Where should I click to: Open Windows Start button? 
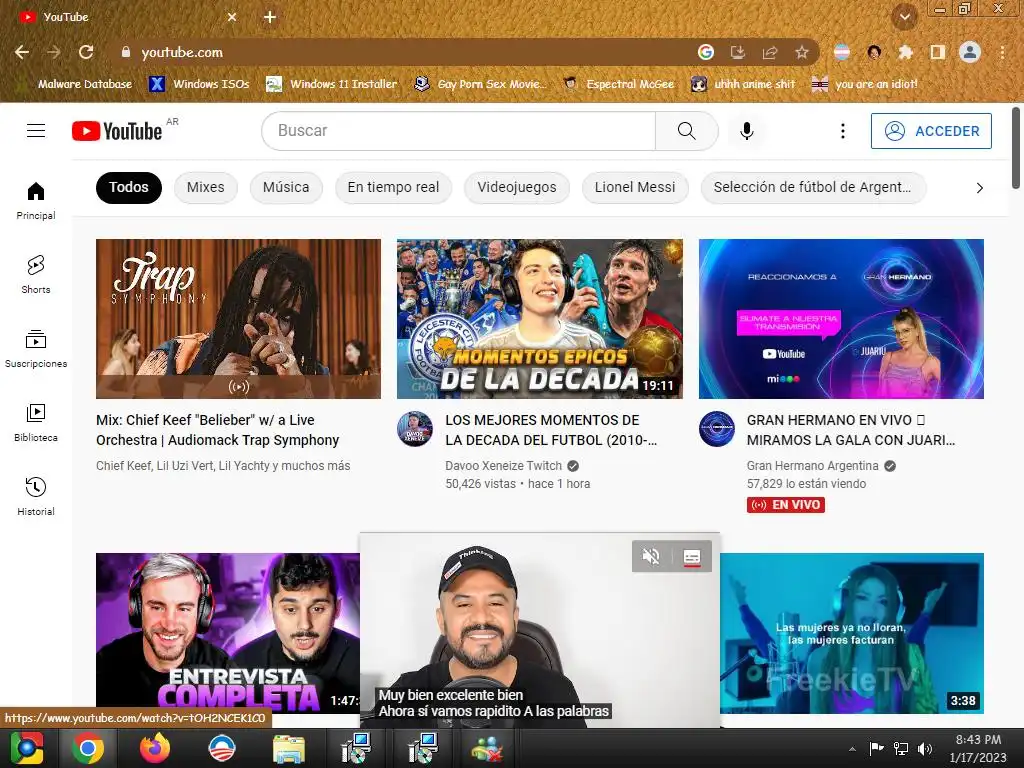[x=27, y=748]
